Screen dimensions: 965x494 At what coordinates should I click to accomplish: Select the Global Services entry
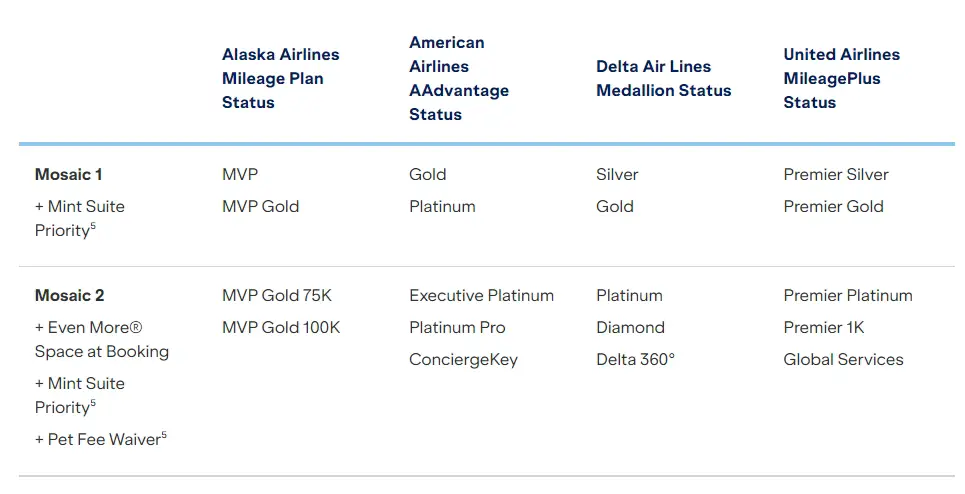pyautogui.click(x=843, y=359)
